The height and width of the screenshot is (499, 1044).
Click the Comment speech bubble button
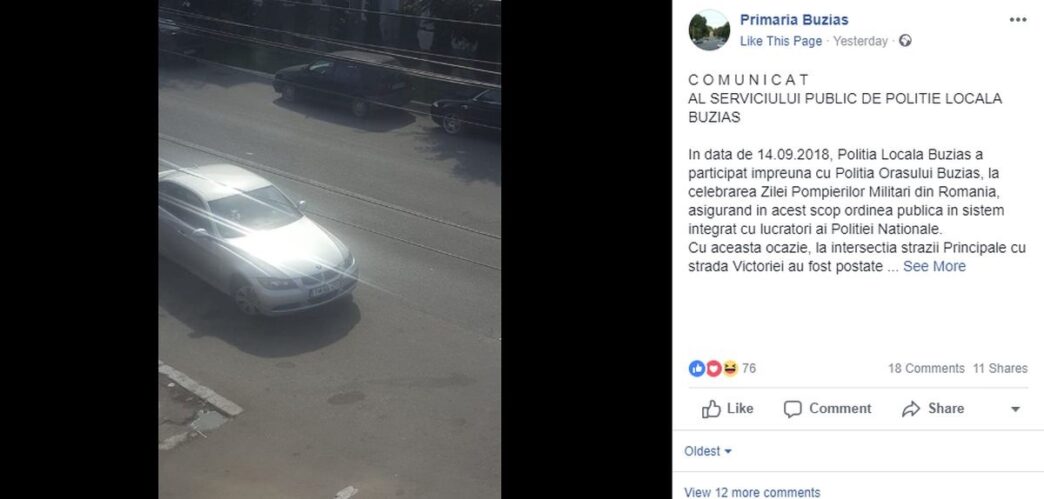(827, 408)
